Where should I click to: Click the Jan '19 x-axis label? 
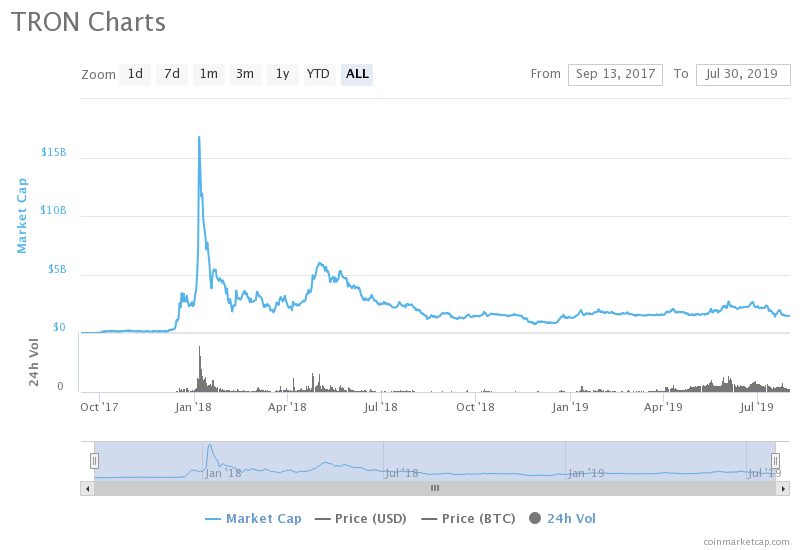[570, 407]
